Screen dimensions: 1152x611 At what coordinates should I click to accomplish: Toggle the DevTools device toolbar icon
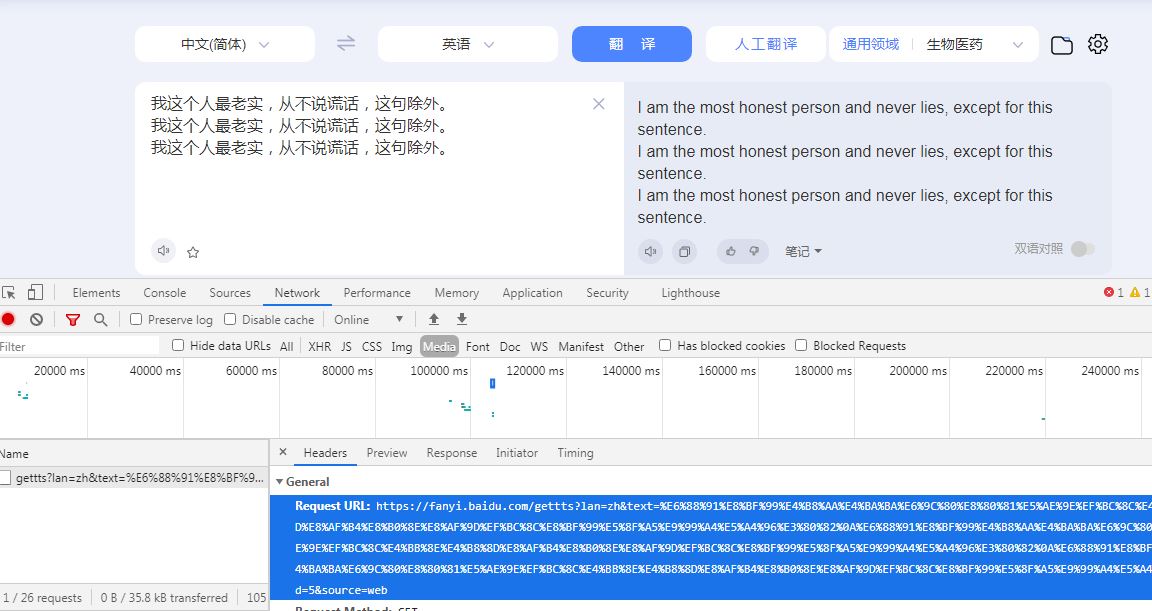[35, 293]
